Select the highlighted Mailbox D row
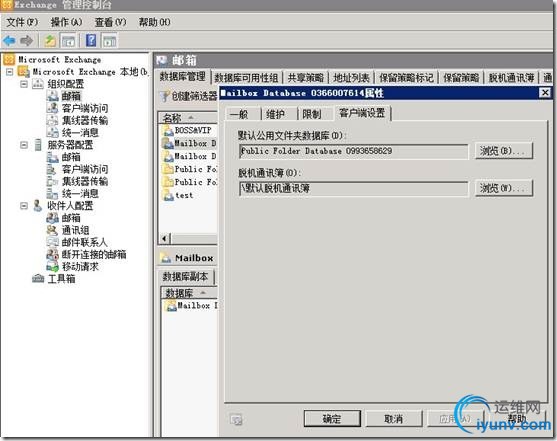Screen dimensions: 557x441 pos(189,143)
